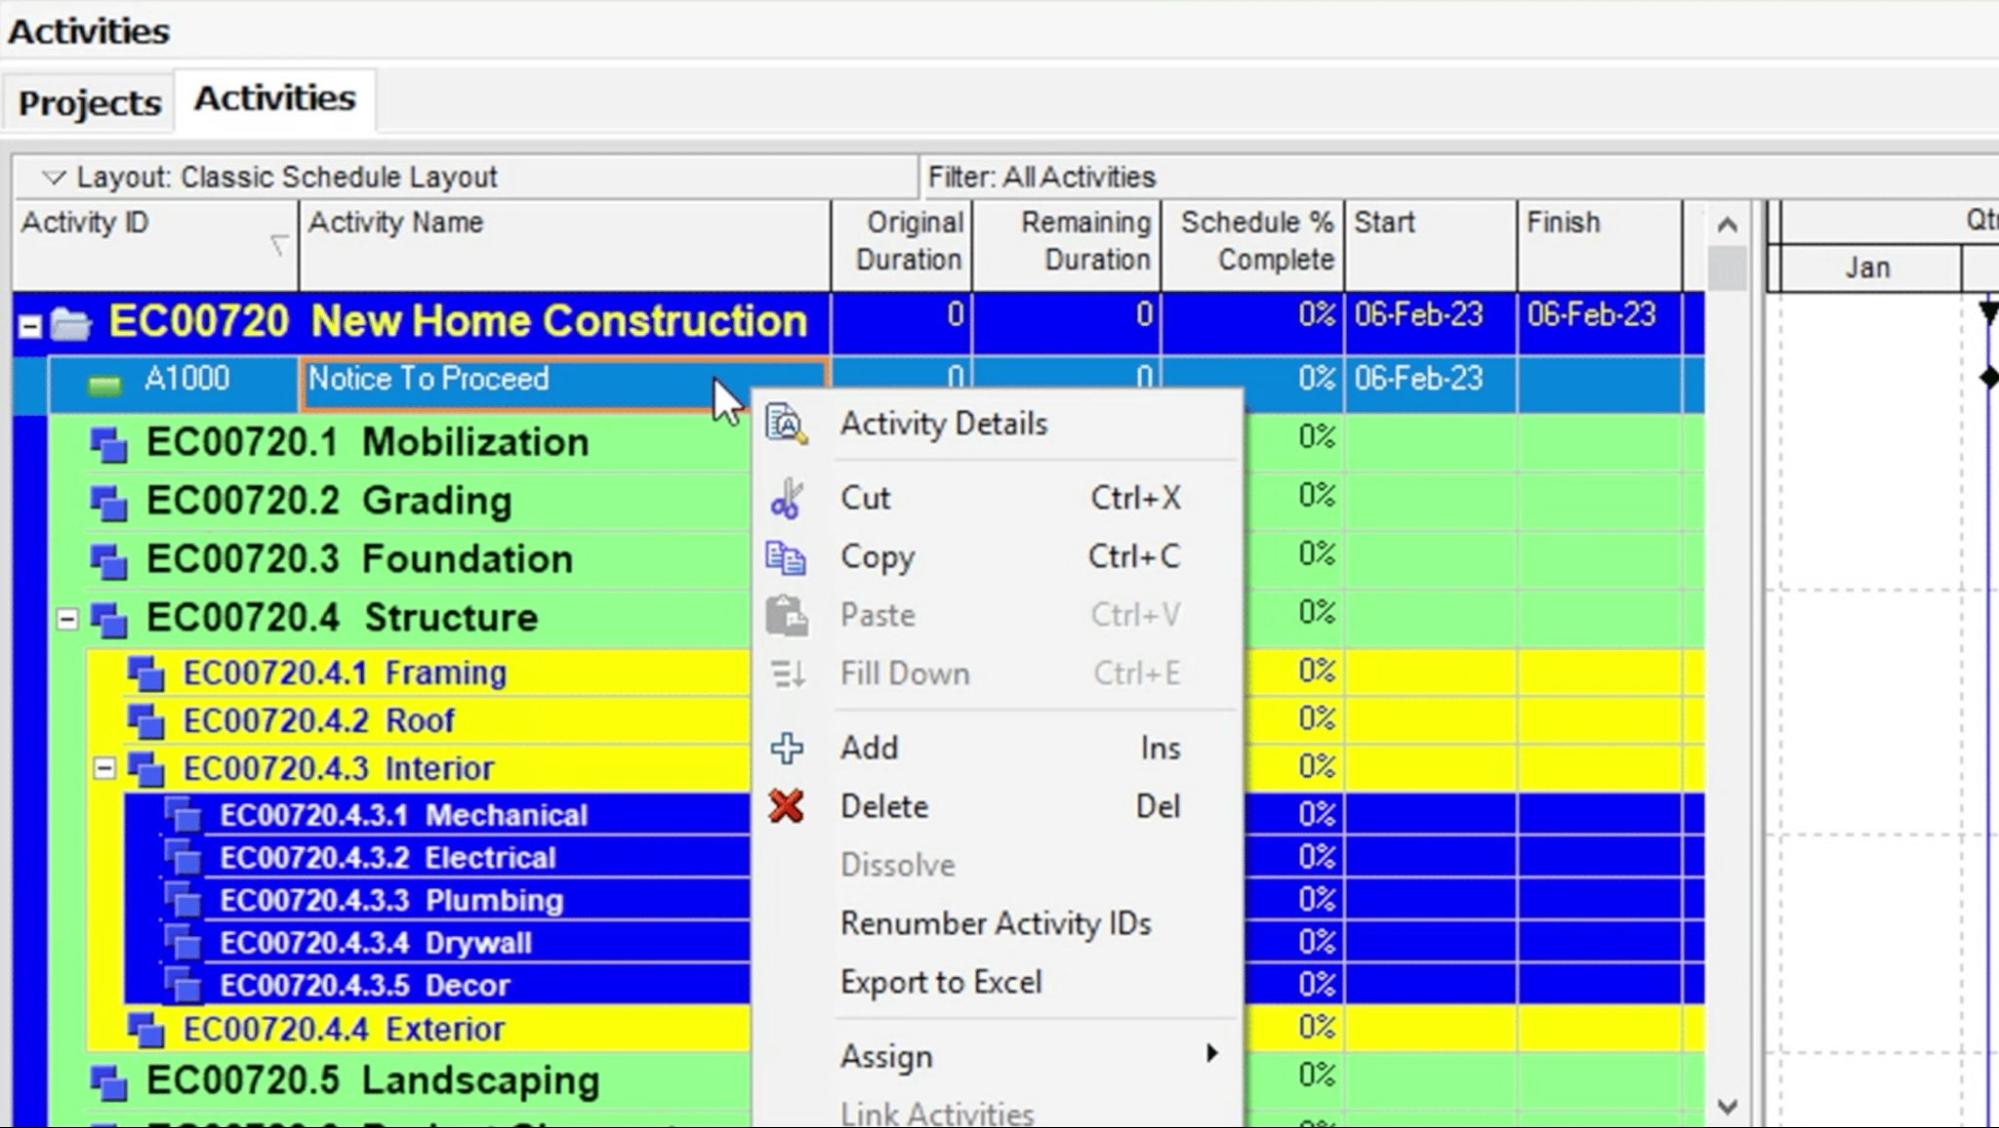
Task: Click the green Add plus icon
Action: (786, 747)
